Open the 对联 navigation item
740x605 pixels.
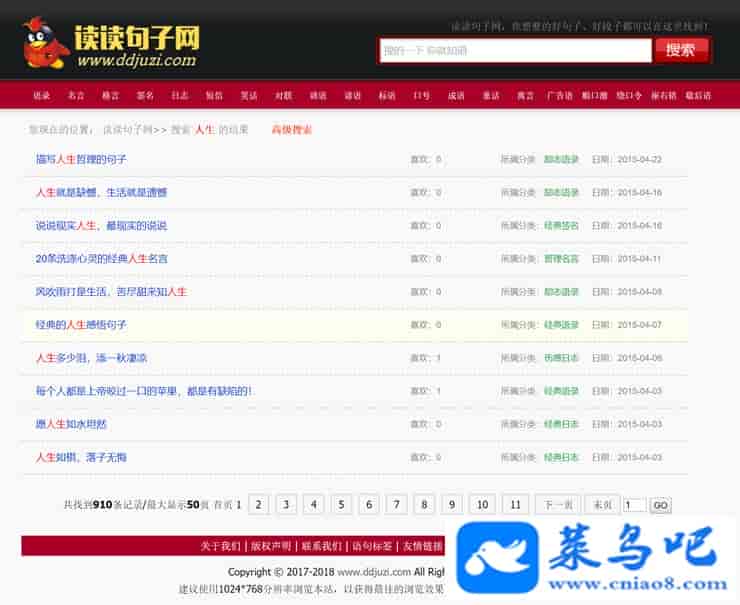point(284,96)
